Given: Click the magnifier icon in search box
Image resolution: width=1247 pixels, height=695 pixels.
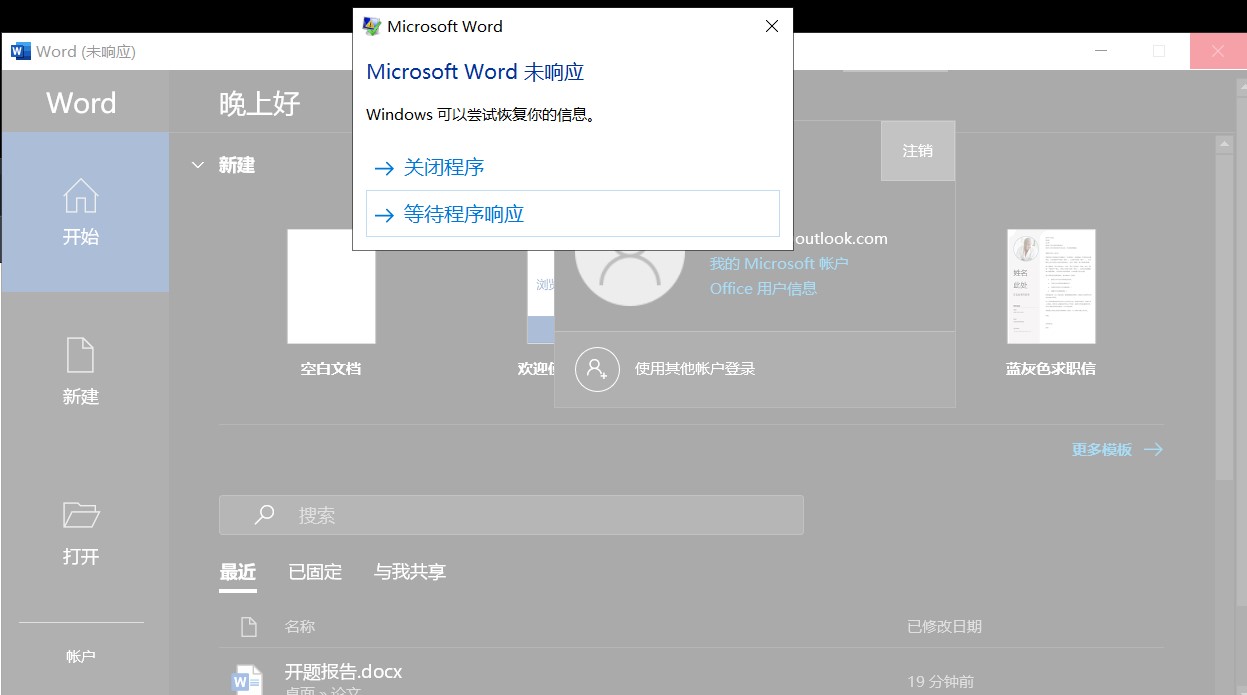Looking at the screenshot, I should (x=264, y=515).
